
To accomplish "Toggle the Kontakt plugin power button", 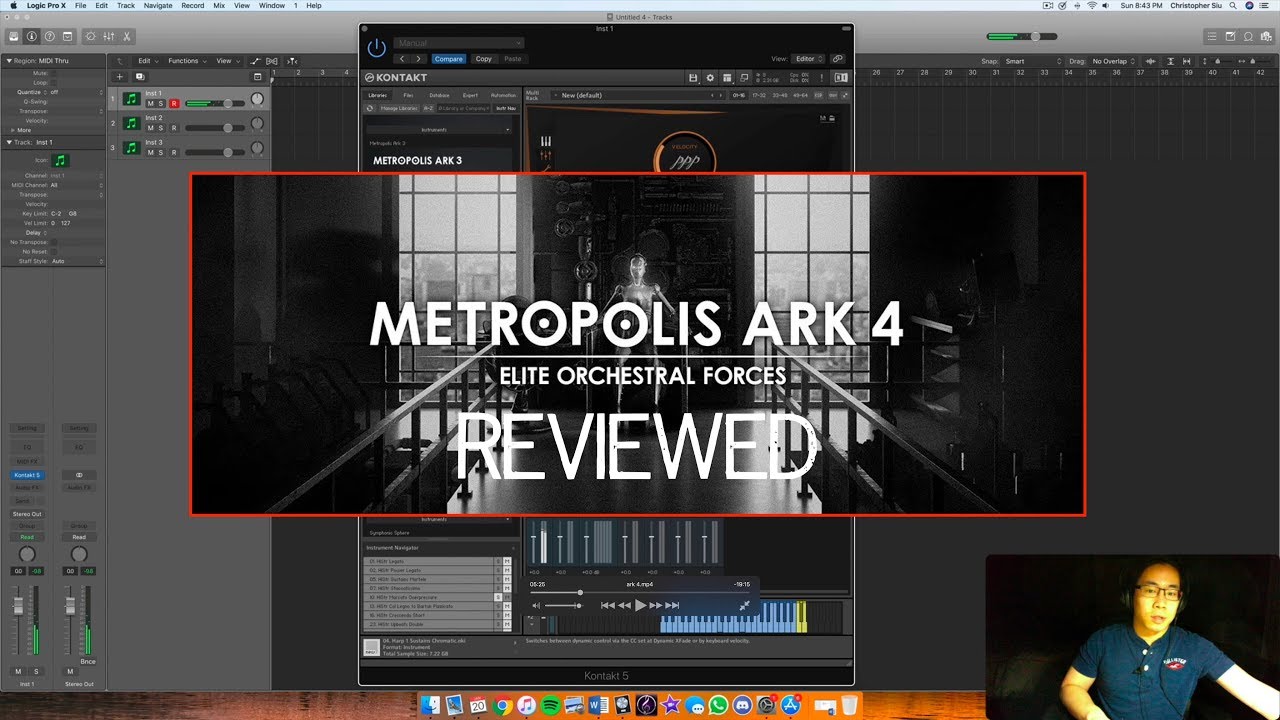I will coord(376,47).
